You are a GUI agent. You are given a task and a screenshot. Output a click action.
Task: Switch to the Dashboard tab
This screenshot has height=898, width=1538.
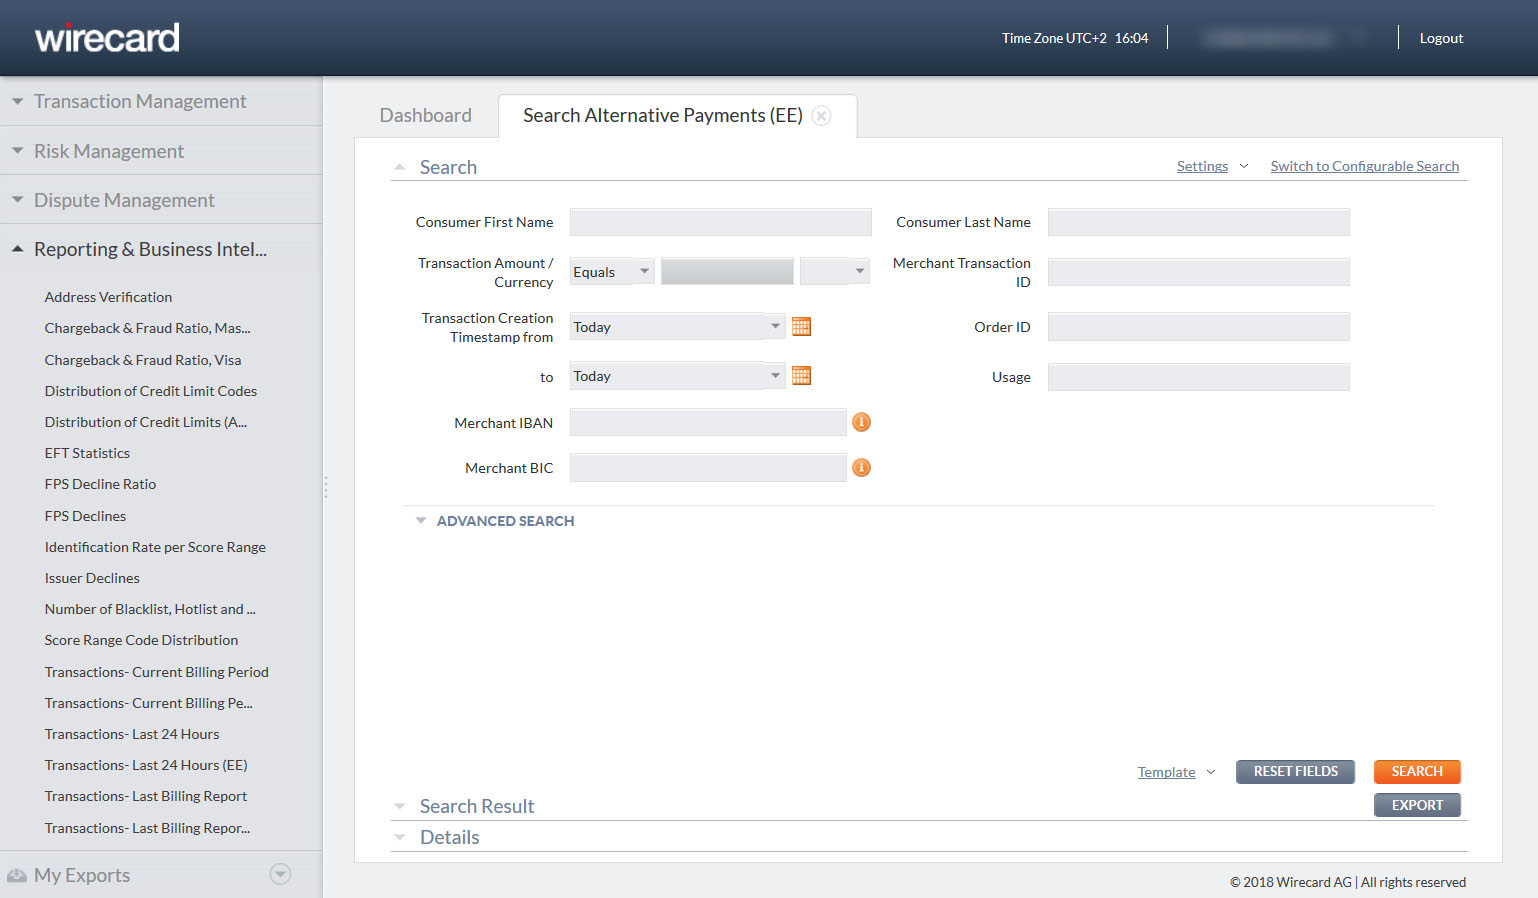425,115
